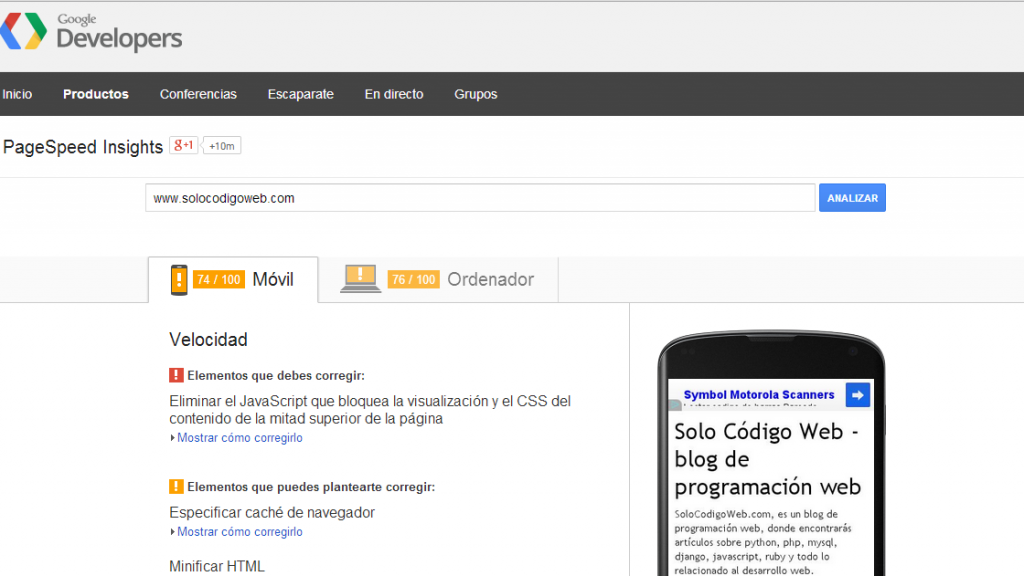
Task: Go to Conferencias in the navigation bar
Action: [x=198, y=94]
